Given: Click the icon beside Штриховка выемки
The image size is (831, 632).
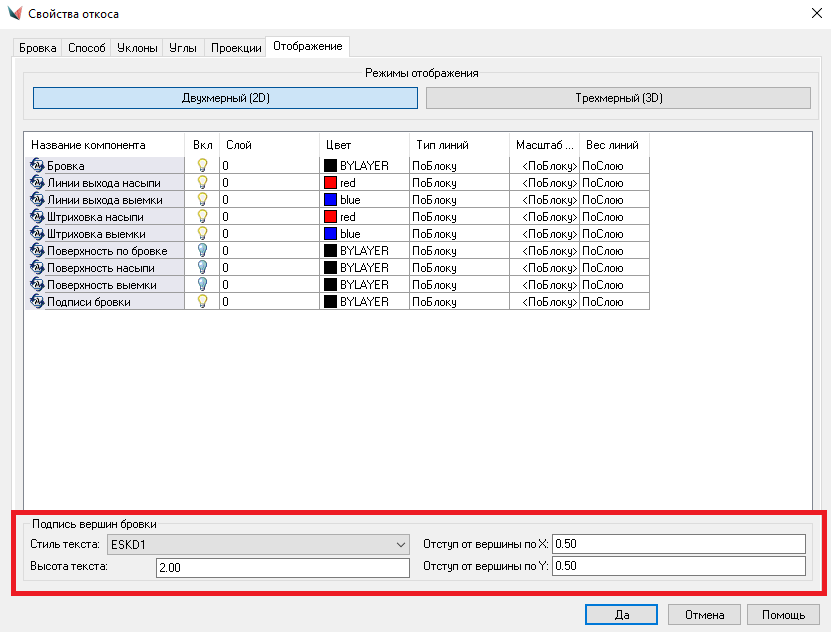Looking at the screenshot, I should 38,234.
